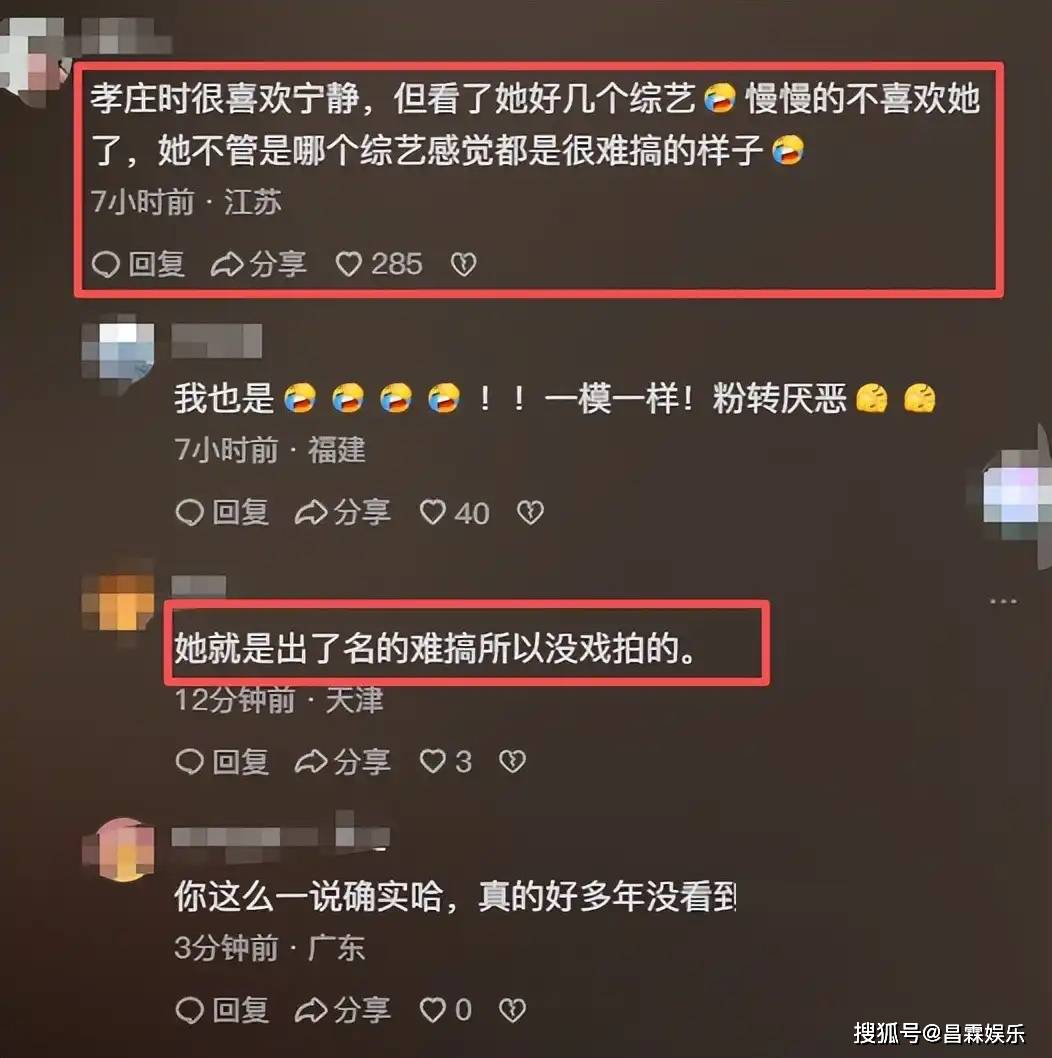Like the top comment with 285 likes
This screenshot has height=1058, width=1052.
[379, 264]
